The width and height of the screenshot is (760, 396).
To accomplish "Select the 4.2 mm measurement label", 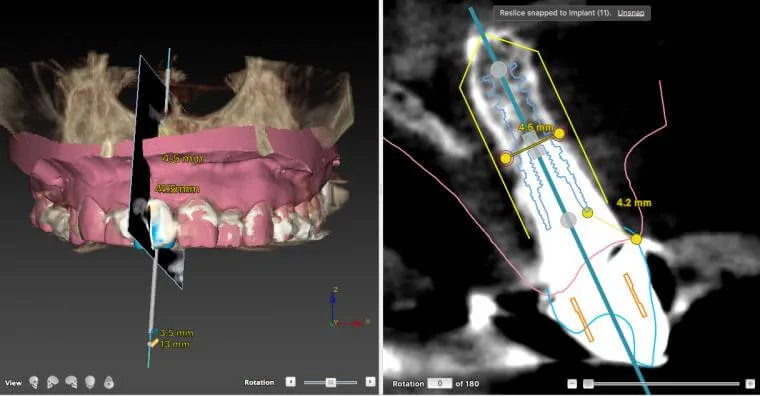I will pos(633,203).
